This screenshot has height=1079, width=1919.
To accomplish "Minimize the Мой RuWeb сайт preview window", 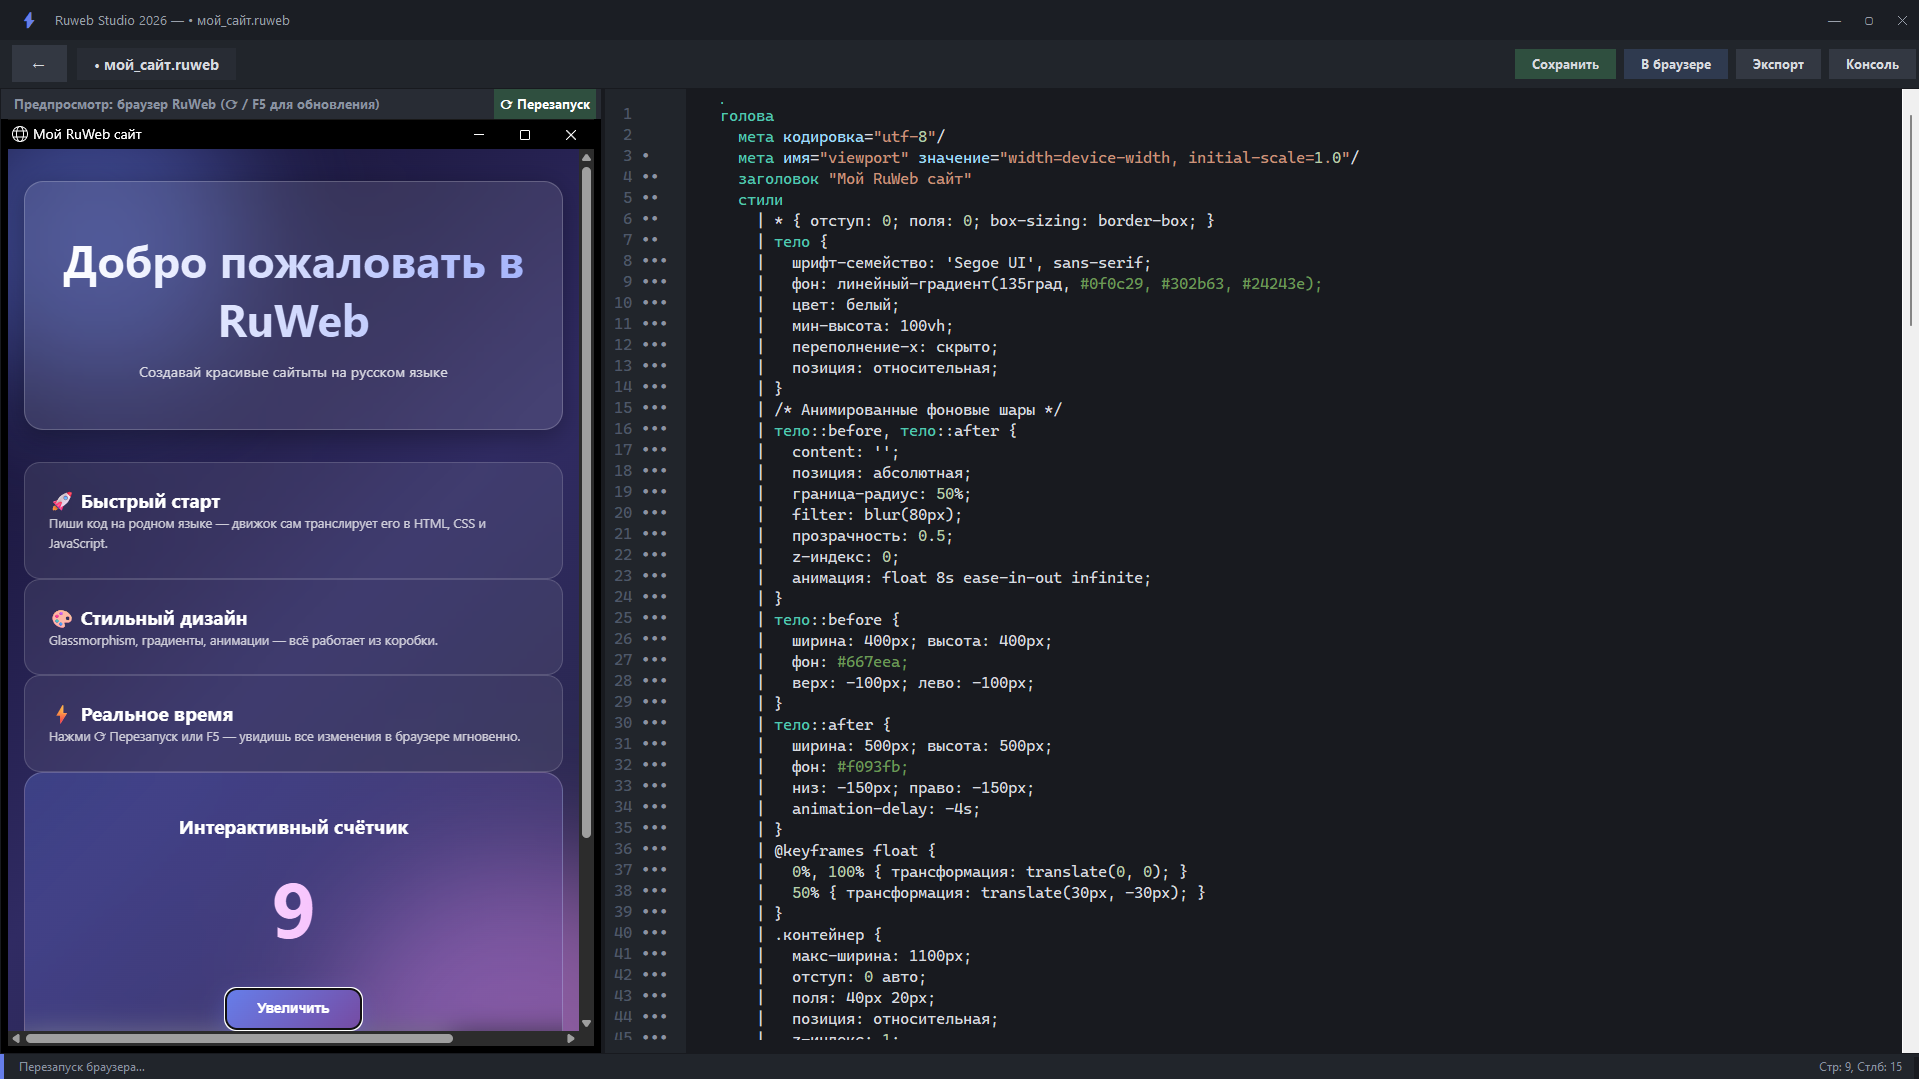I will (x=479, y=134).
